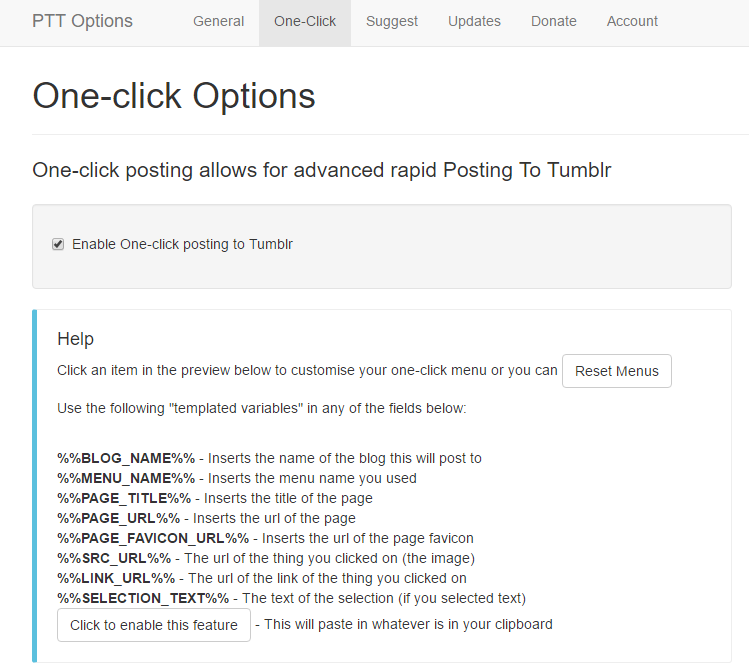The image size is (749, 671).
Task: Click the One-click Options page heading
Action: point(174,96)
